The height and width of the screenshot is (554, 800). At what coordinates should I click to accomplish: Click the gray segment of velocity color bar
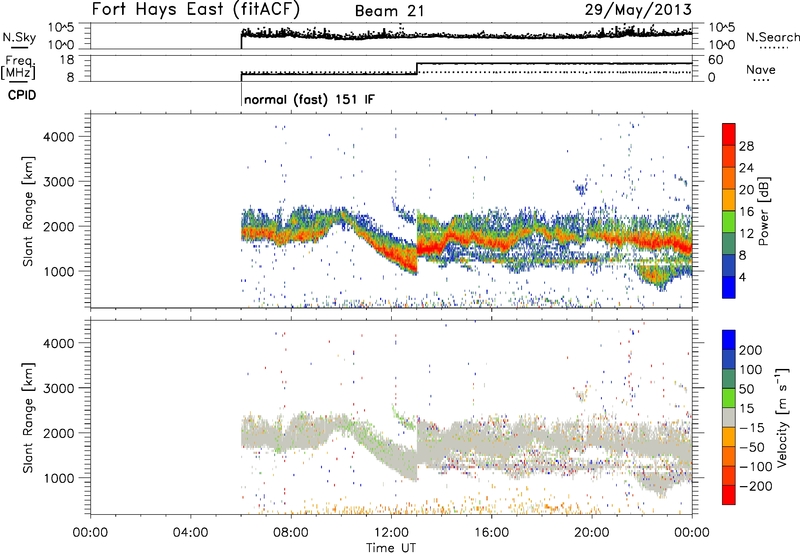pos(729,417)
